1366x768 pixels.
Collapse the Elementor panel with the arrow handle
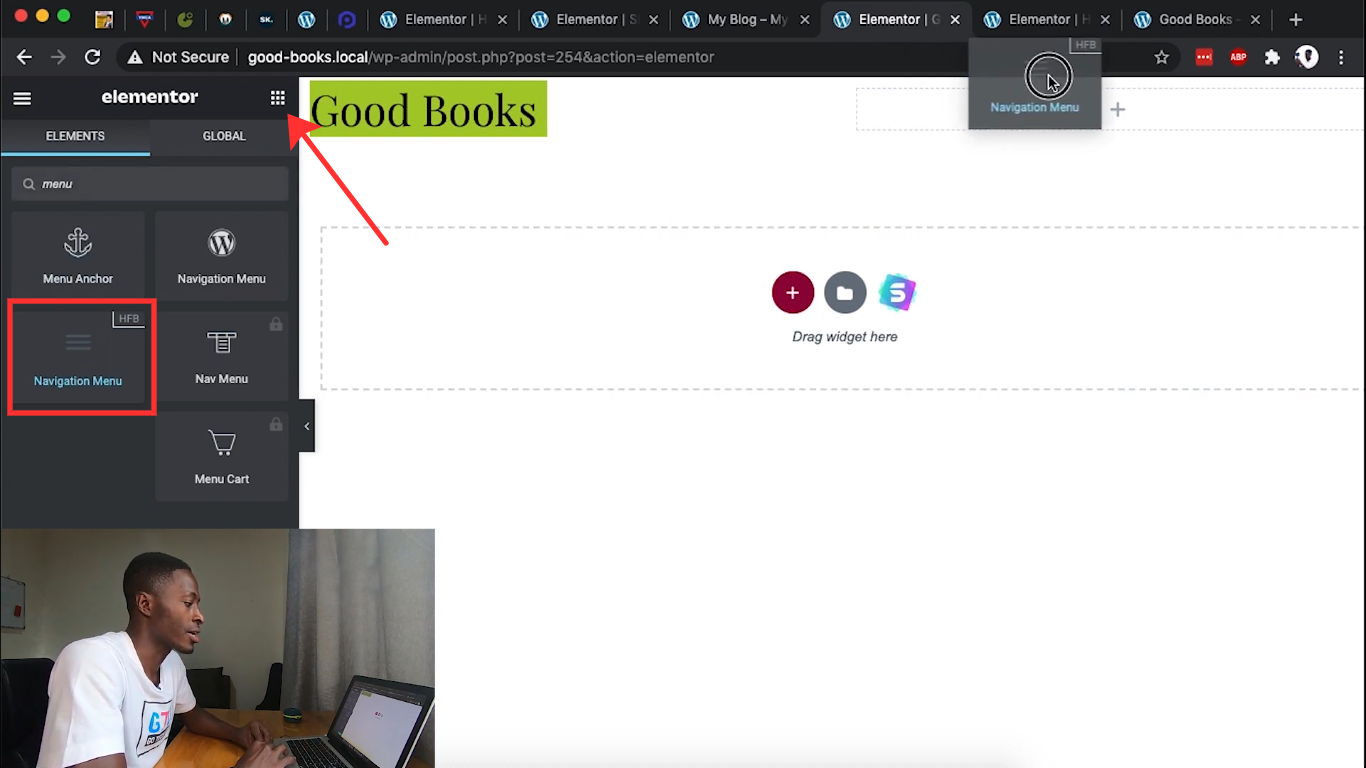(x=307, y=426)
